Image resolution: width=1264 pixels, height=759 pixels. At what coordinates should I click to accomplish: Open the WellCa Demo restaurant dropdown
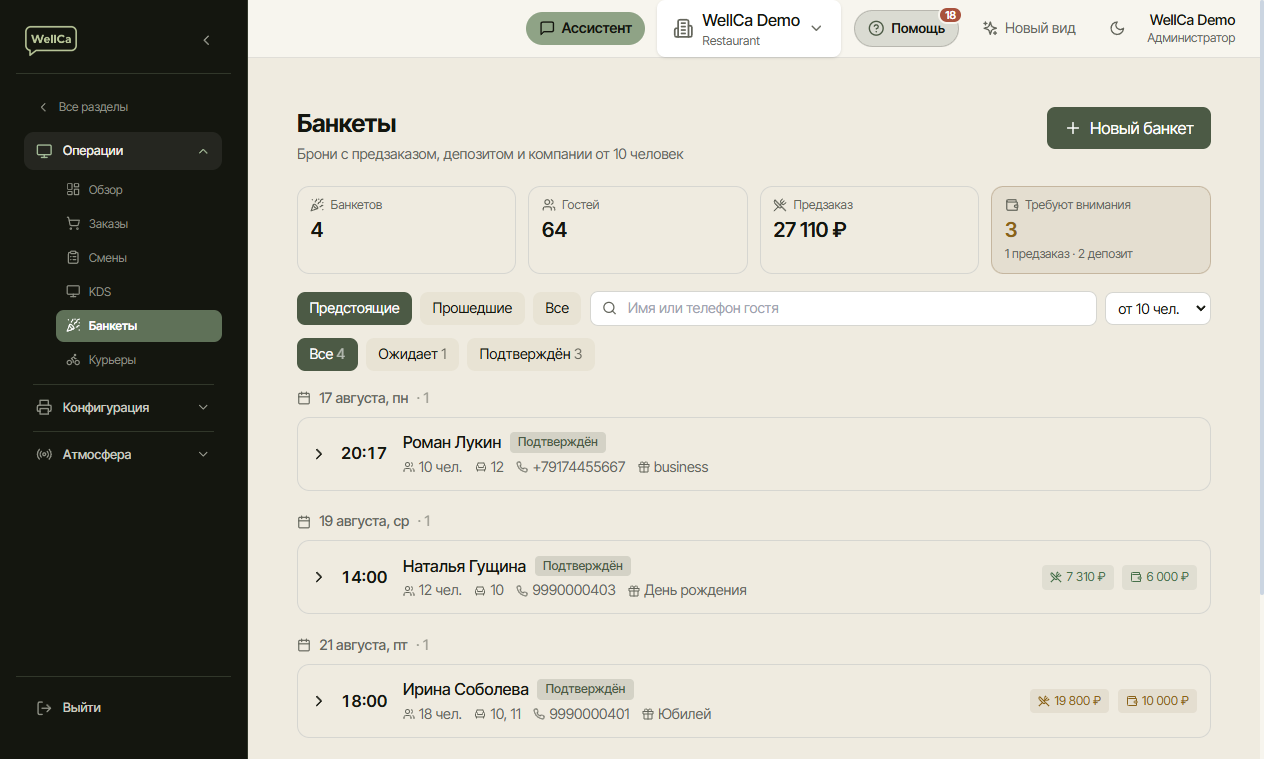[x=749, y=29]
